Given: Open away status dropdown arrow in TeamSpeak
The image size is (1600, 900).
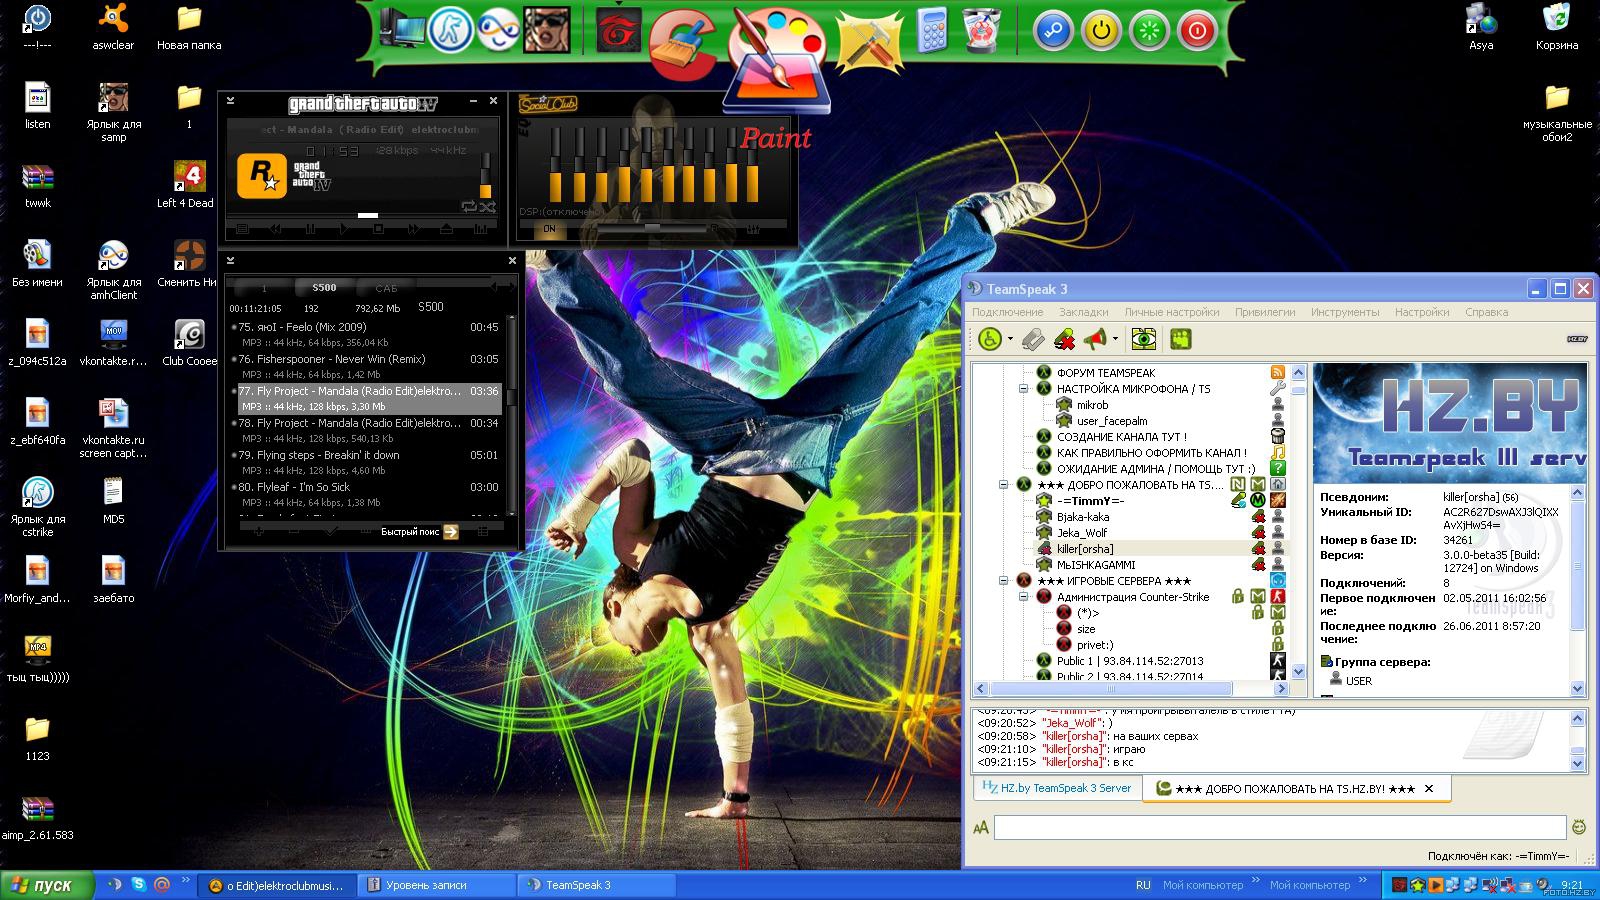Looking at the screenshot, I should (1010, 340).
